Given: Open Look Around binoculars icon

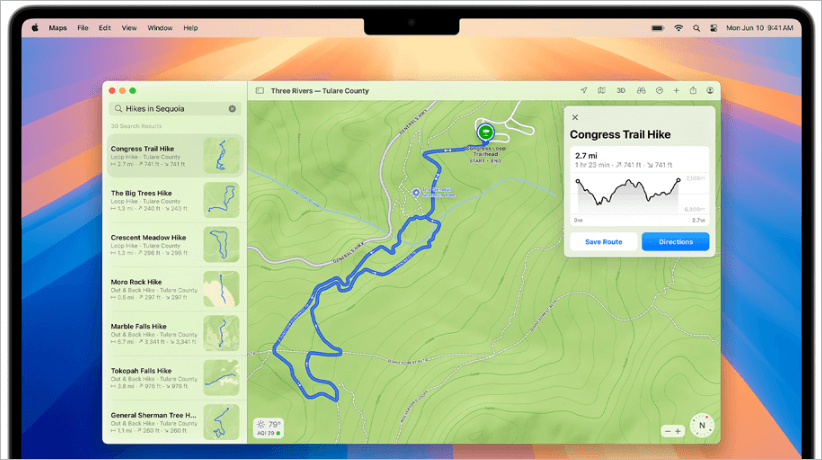Looking at the screenshot, I should point(641,90).
